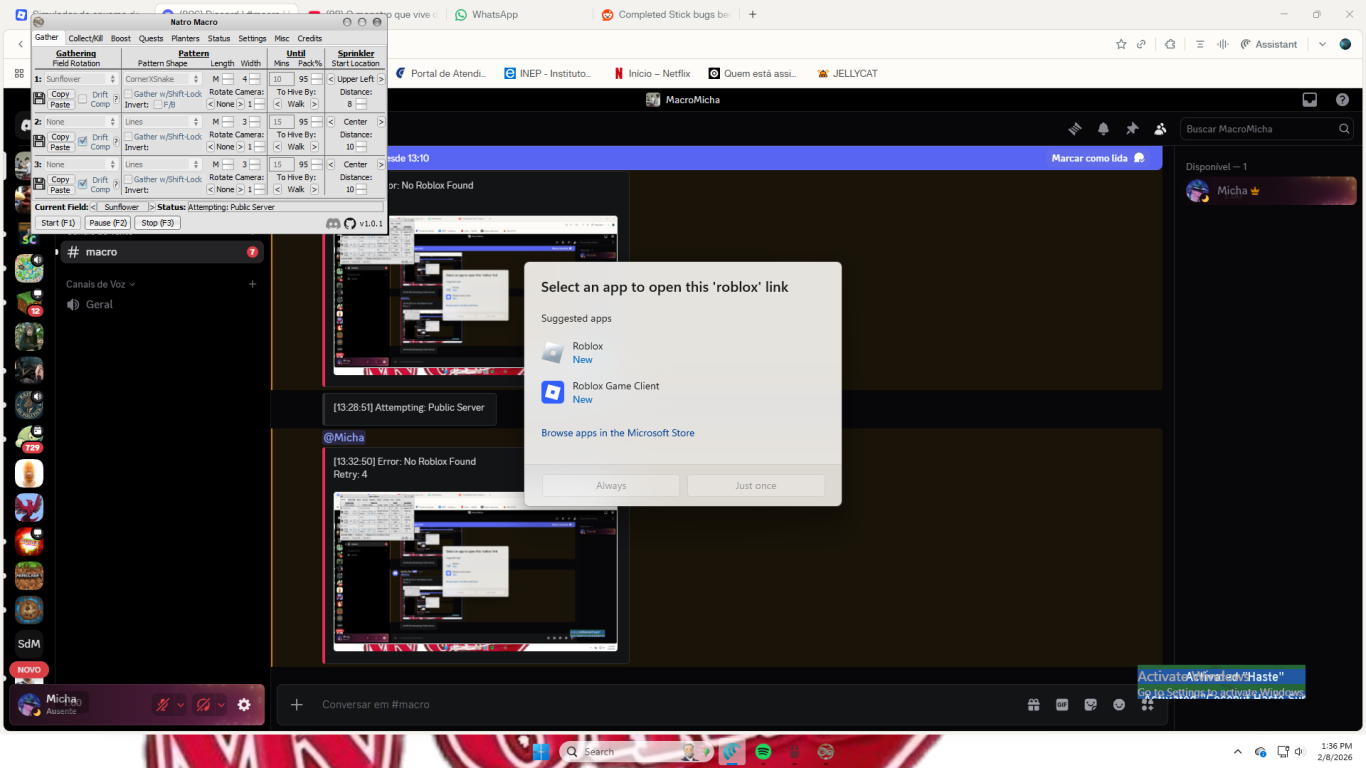Adjust the Length slider for pattern 1
This screenshot has width=1366, height=768.
click(228, 79)
